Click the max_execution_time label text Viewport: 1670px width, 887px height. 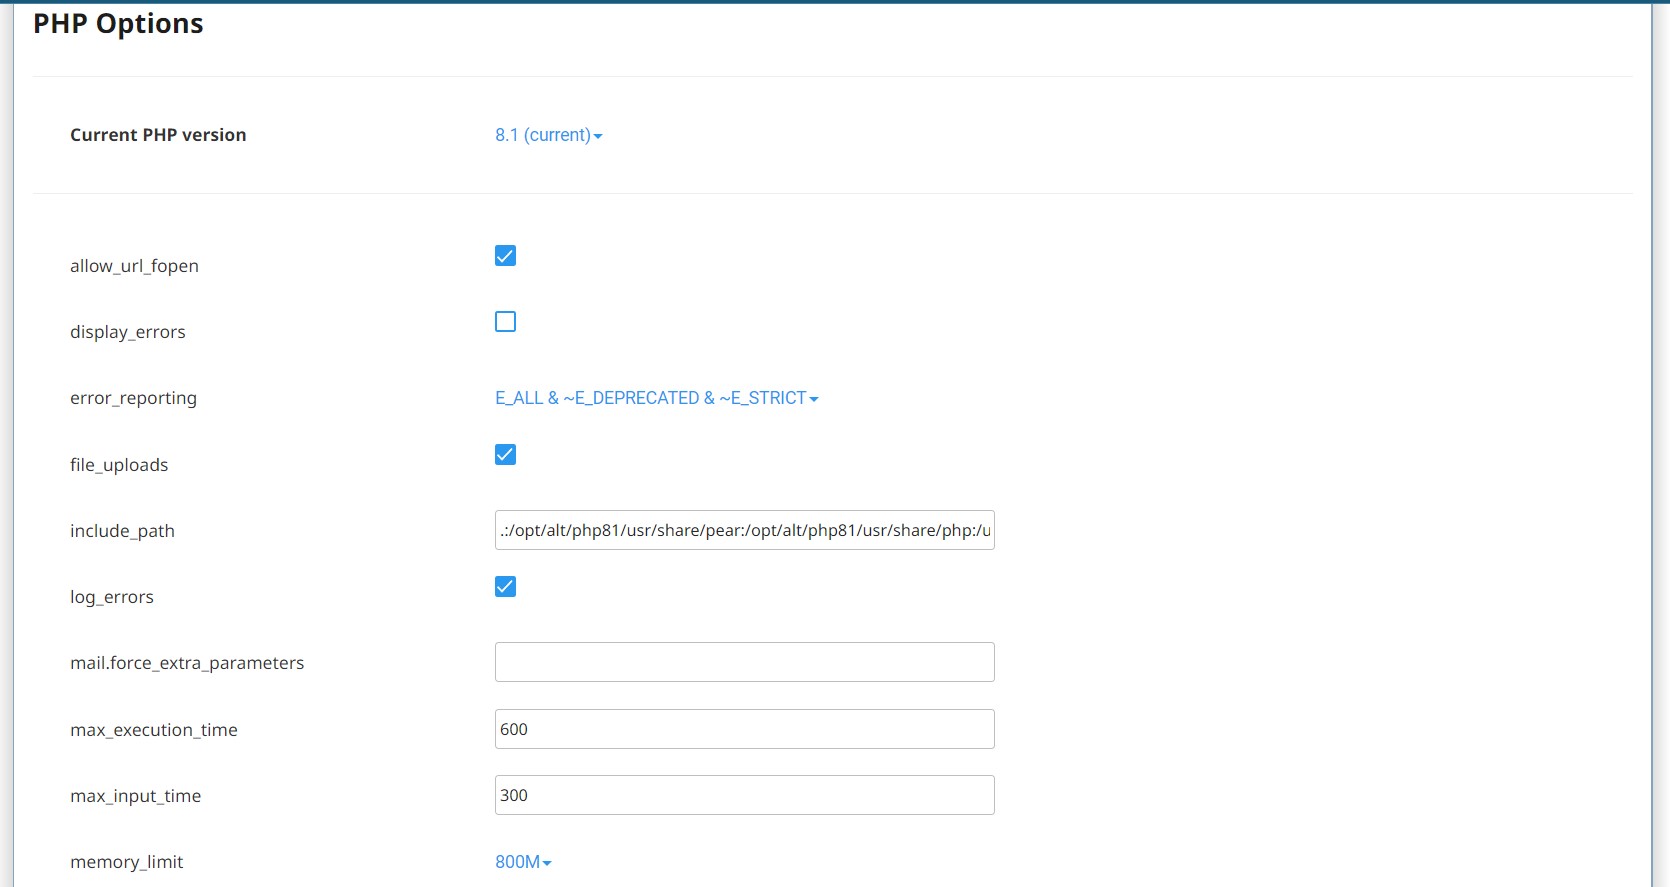point(154,730)
